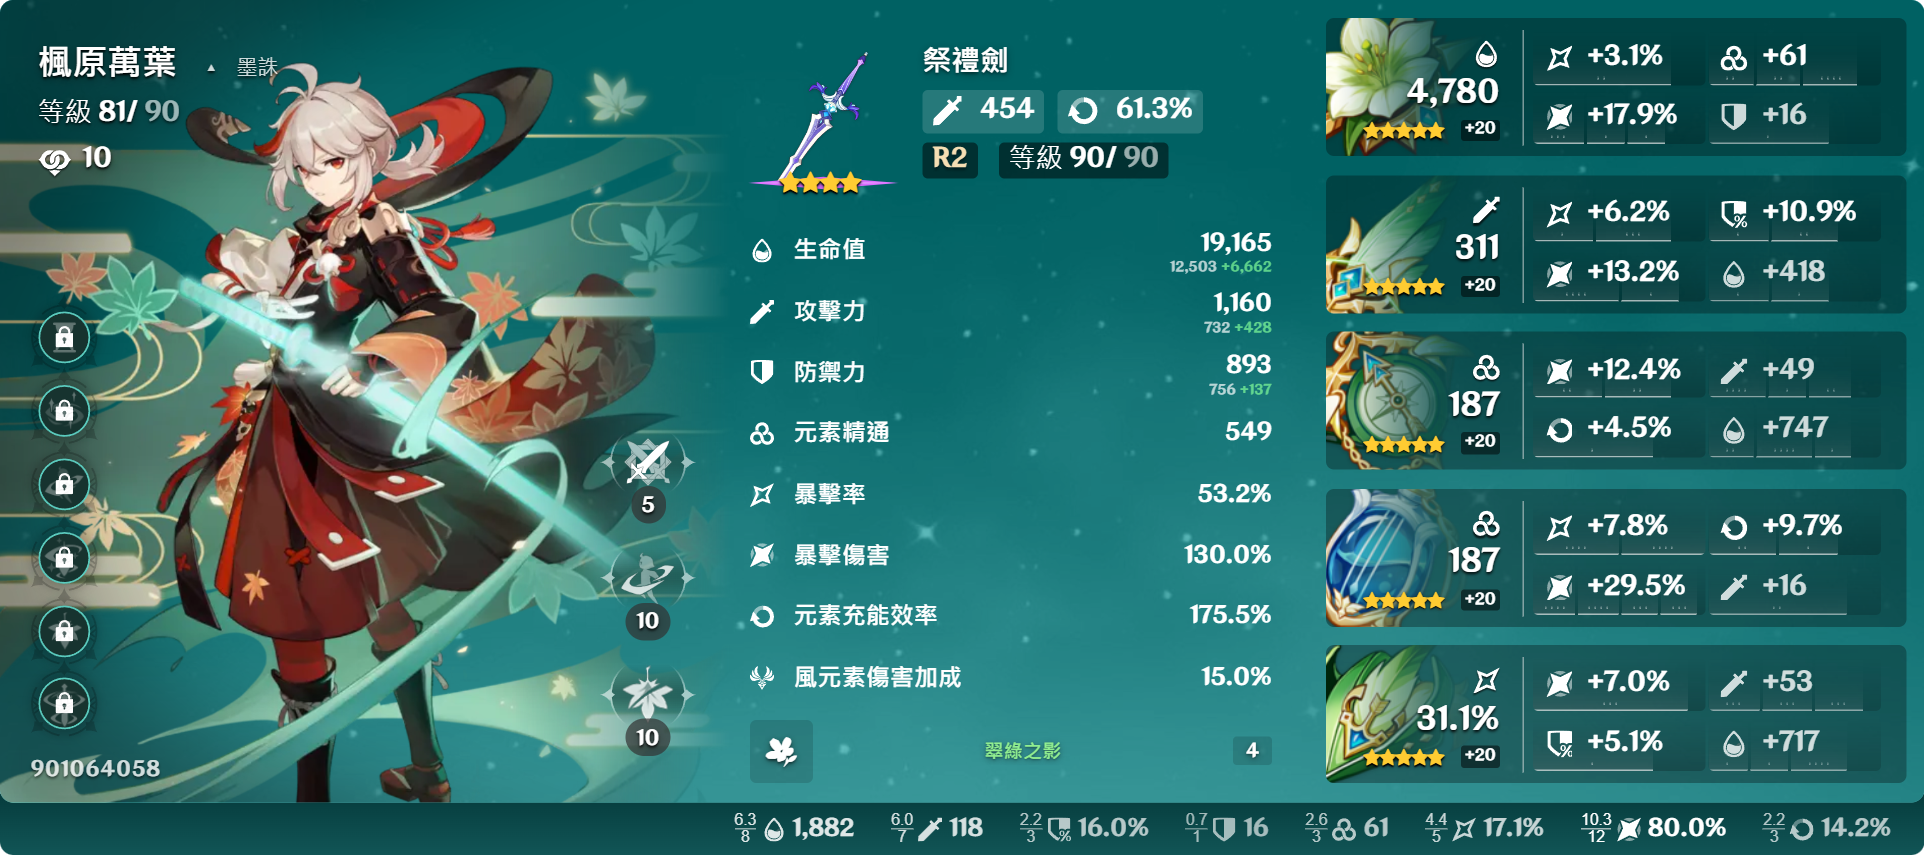Viewport: 1924px width, 855px height.
Task: Click the small triangle beside character name
Action: point(211,69)
